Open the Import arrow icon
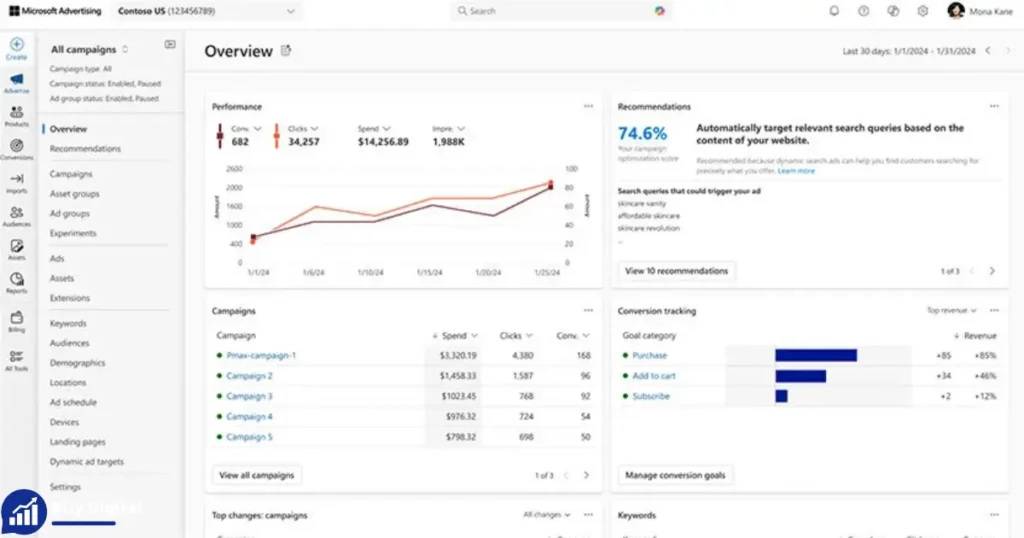The image size is (1024, 538). (x=17, y=179)
